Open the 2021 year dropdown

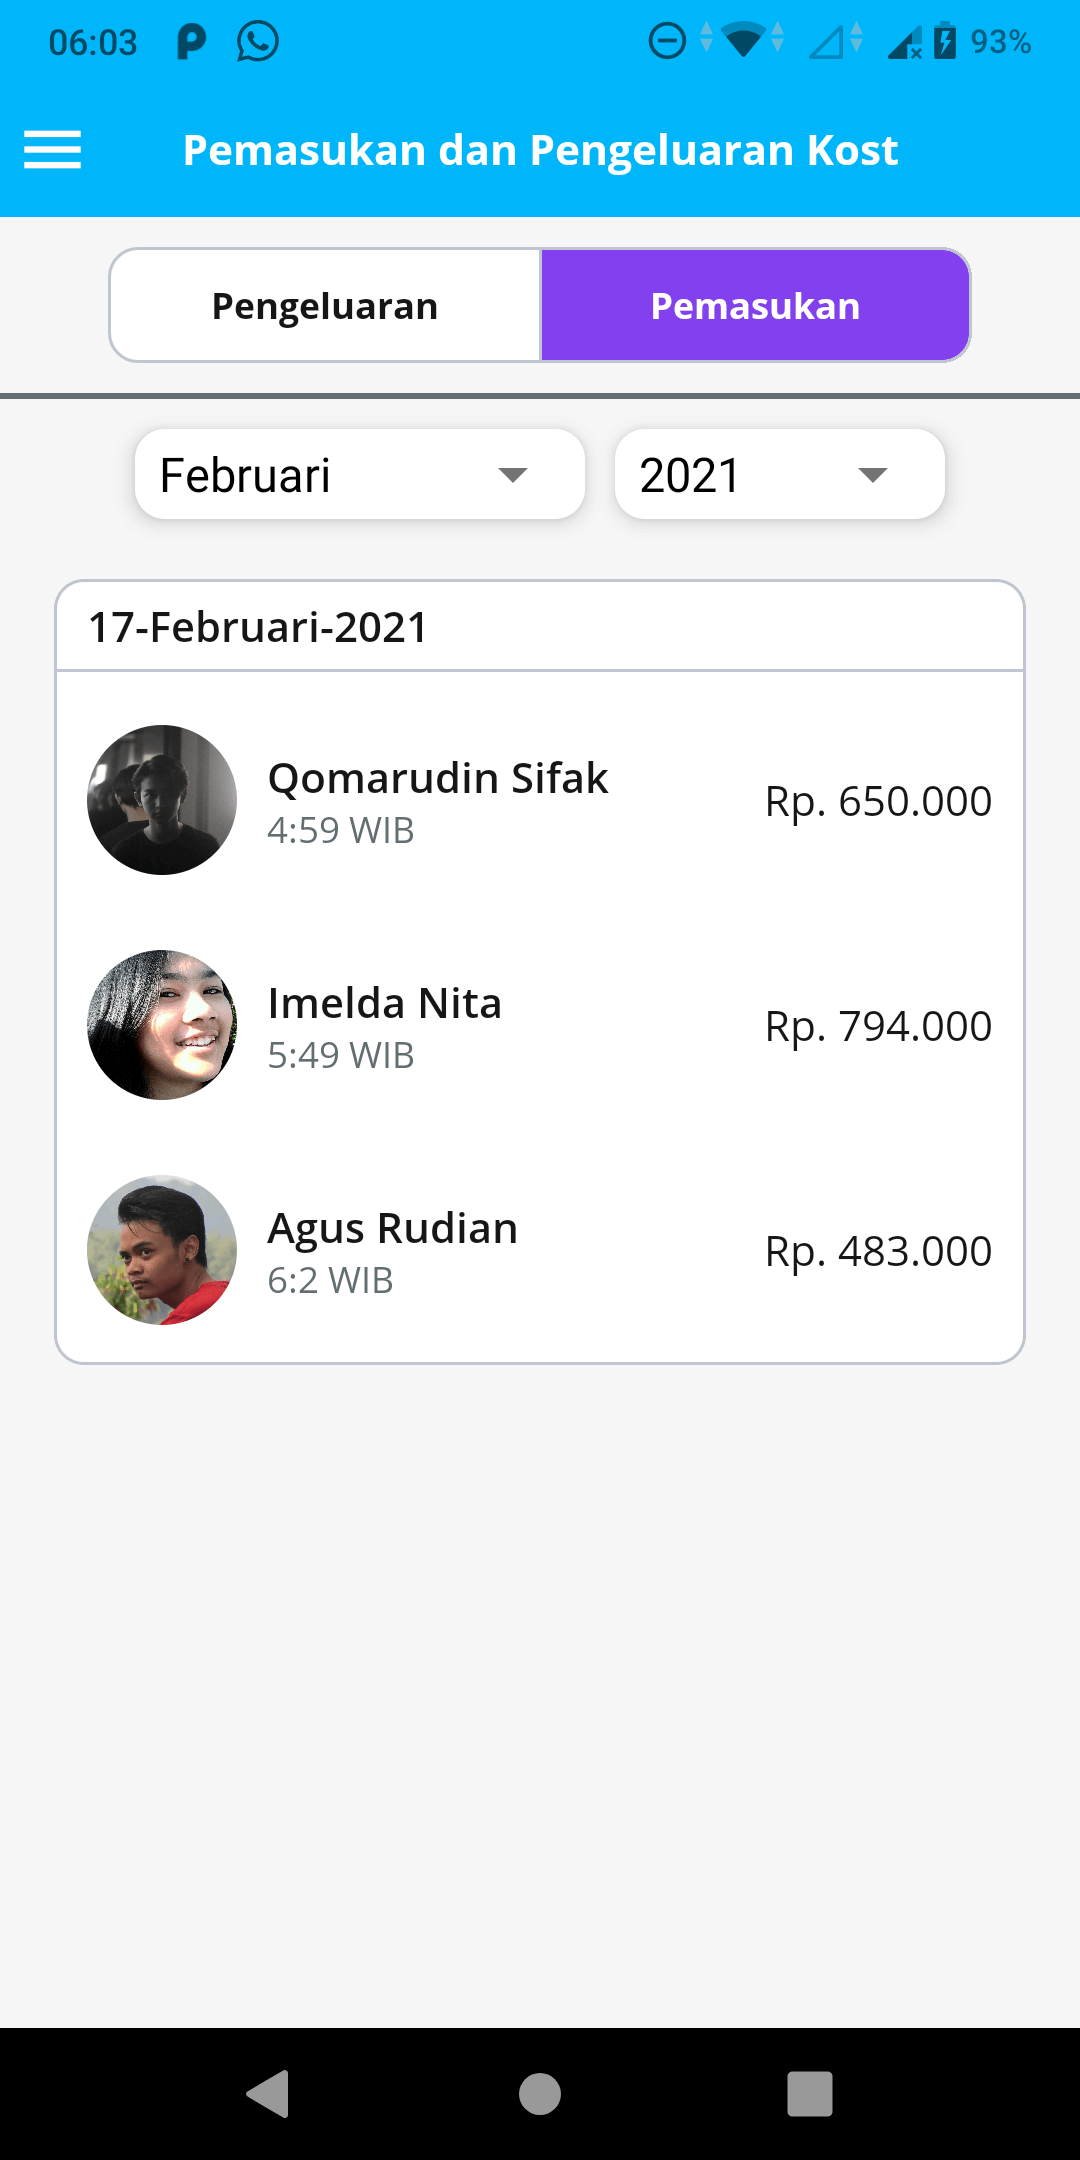pos(780,474)
